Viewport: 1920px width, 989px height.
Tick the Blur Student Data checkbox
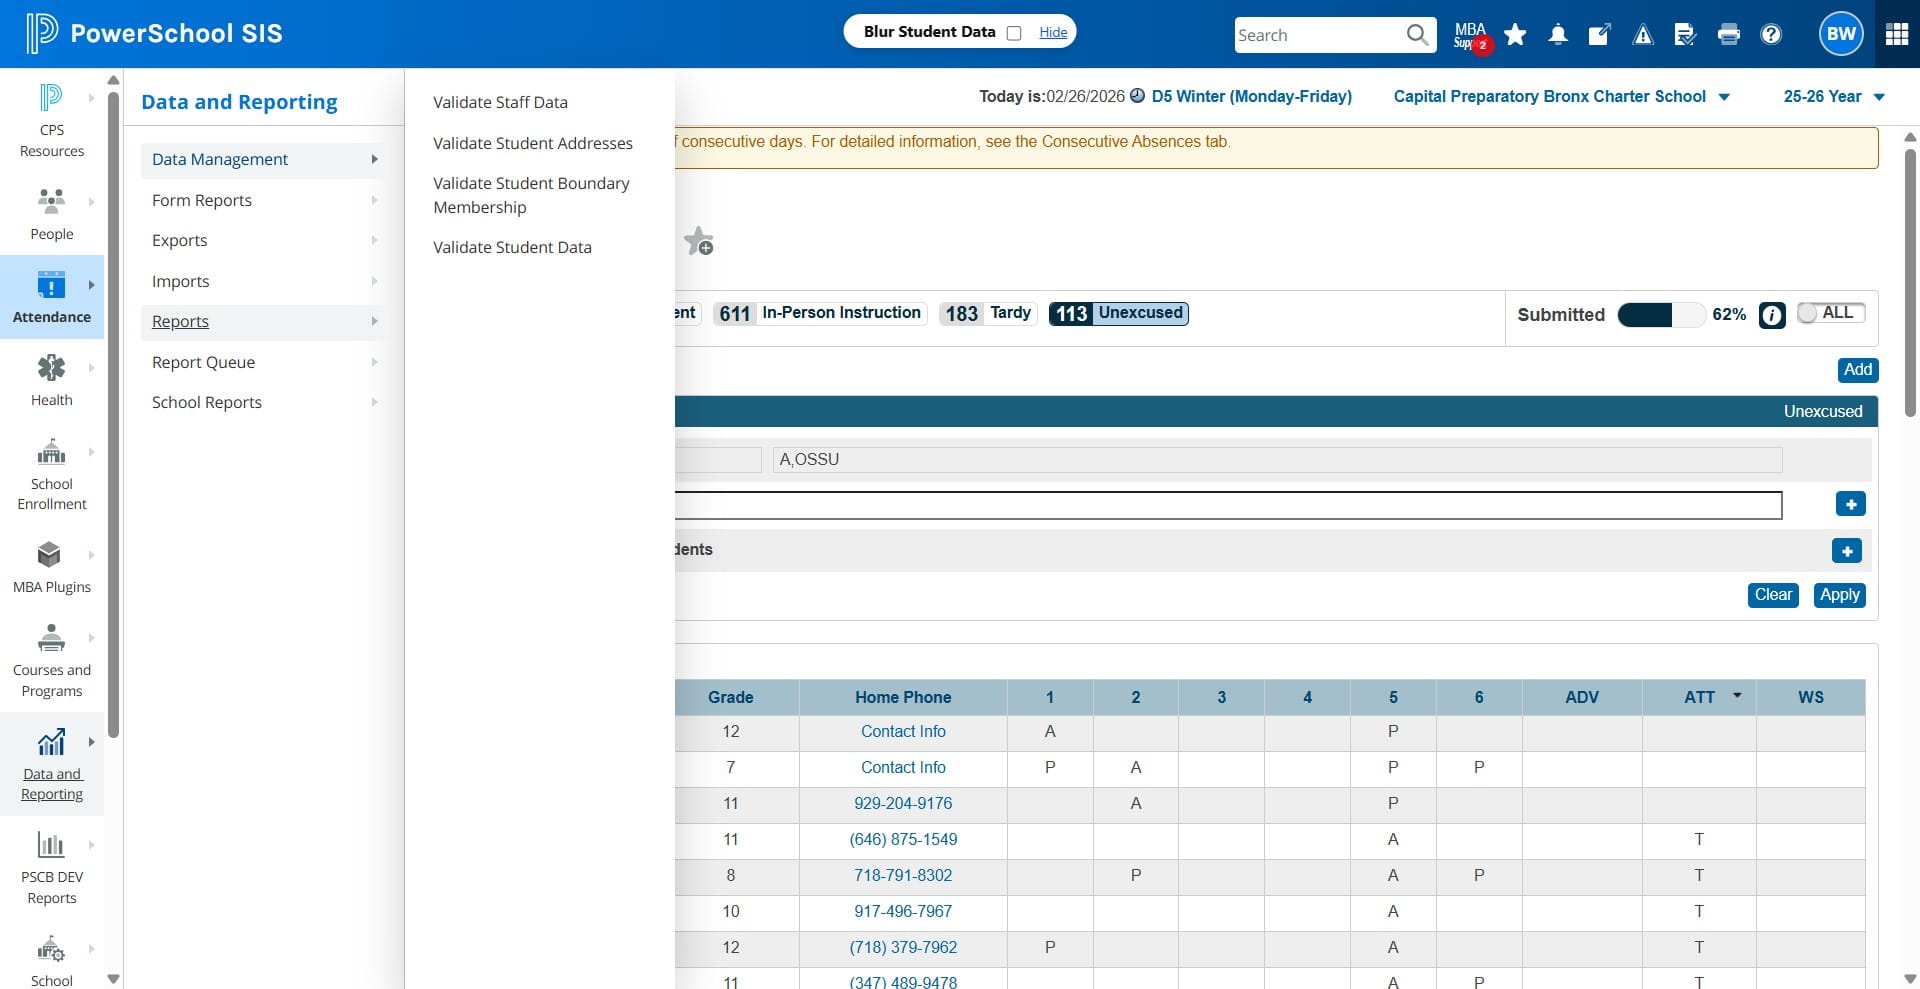point(1014,33)
